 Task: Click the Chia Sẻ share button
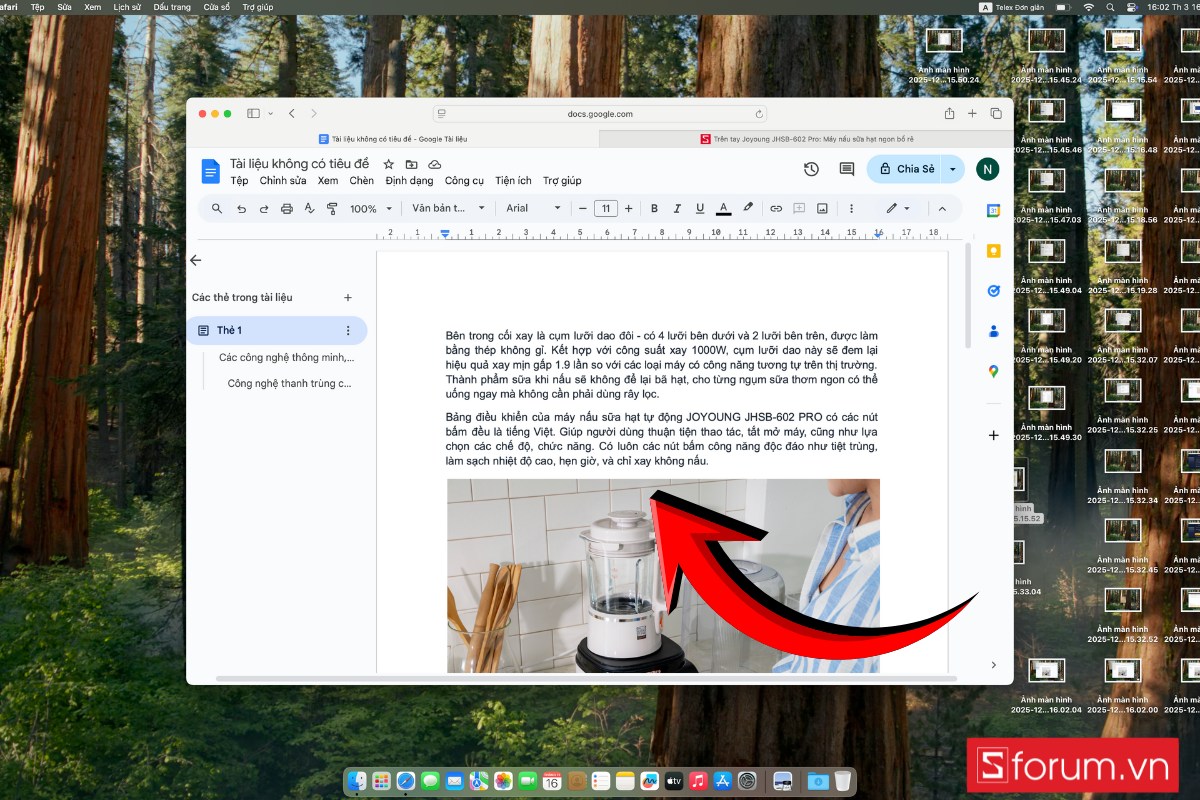[x=906, y=169]
